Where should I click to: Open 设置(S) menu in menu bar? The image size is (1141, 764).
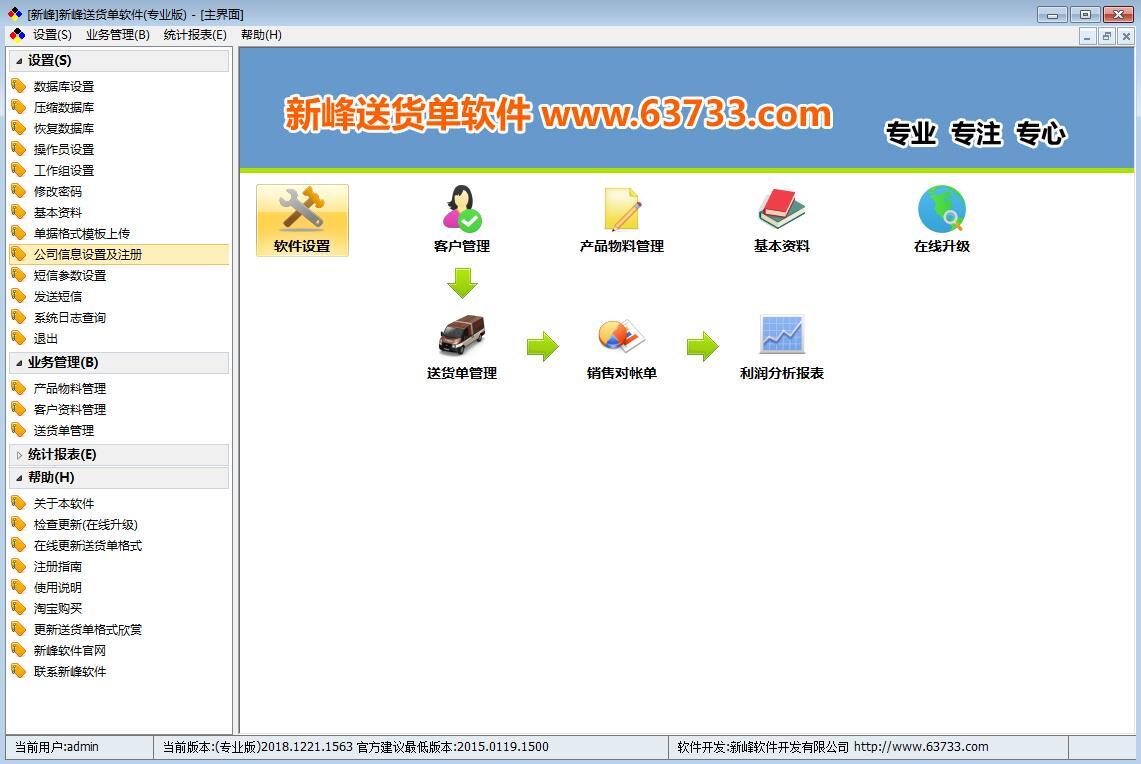click(52, 35)
